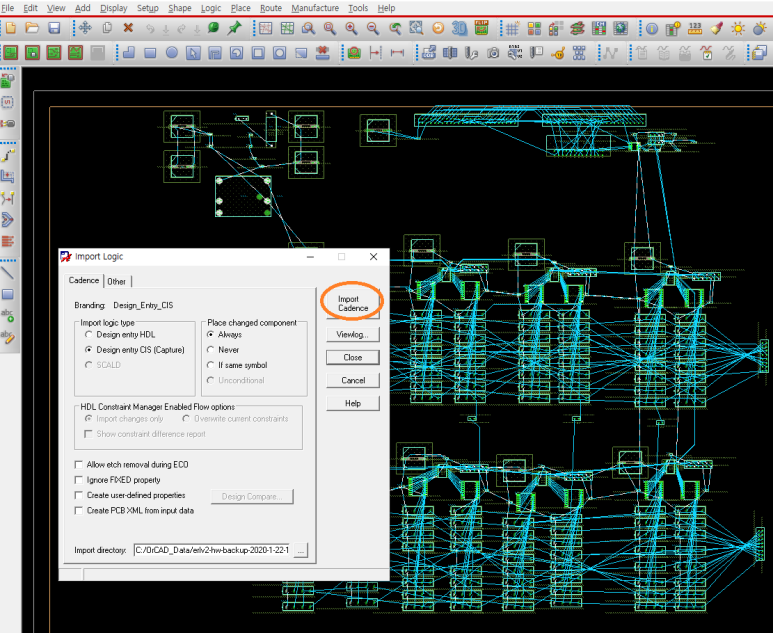
Task: Click the blue Show Element info icon
Action: (x=651, y=28)
